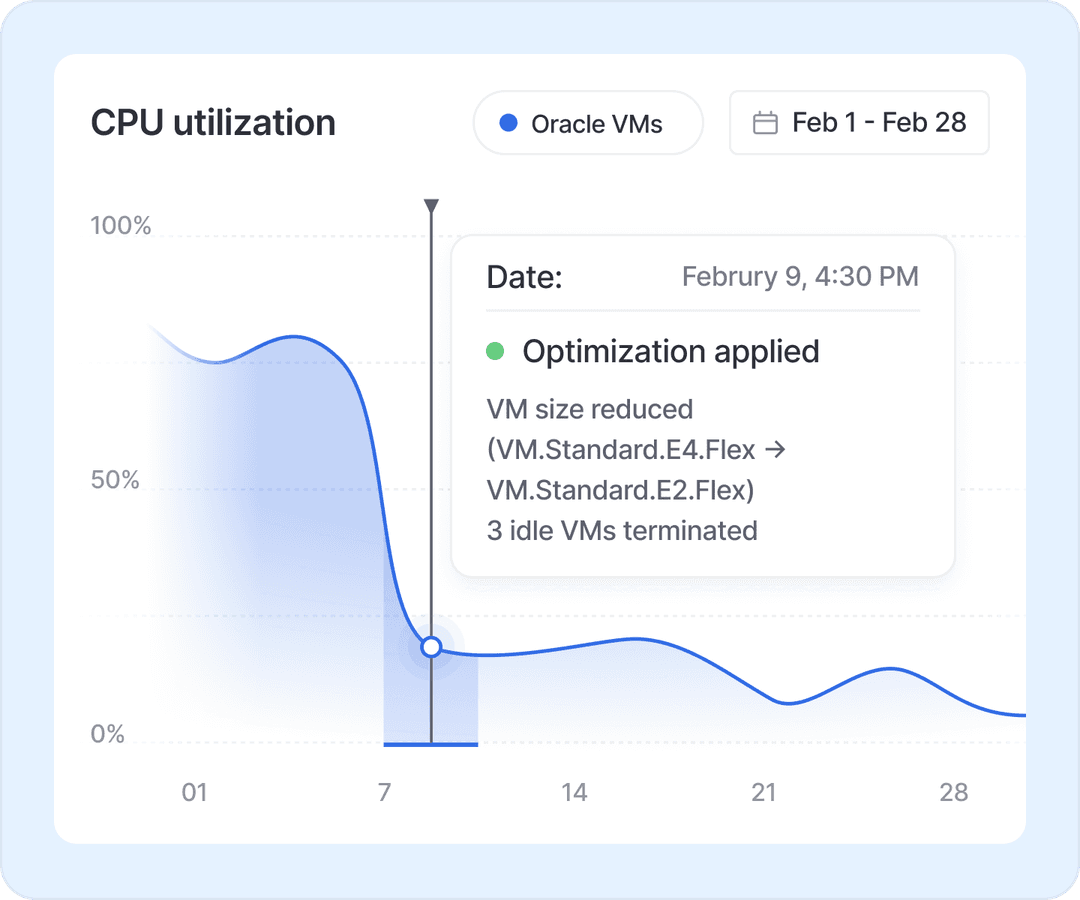Select the 21 tick on the date axis

click(x=764, y=793)
